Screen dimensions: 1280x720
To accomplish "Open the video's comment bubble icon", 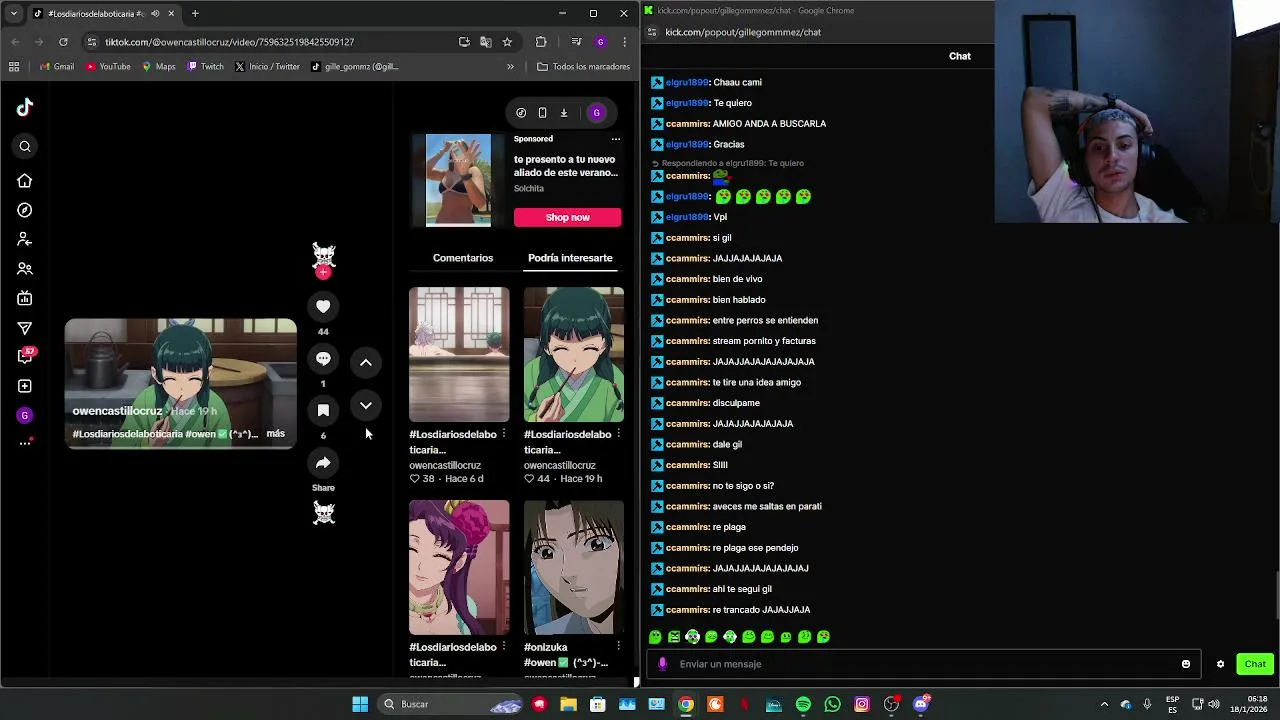I will tap(323, 358).
